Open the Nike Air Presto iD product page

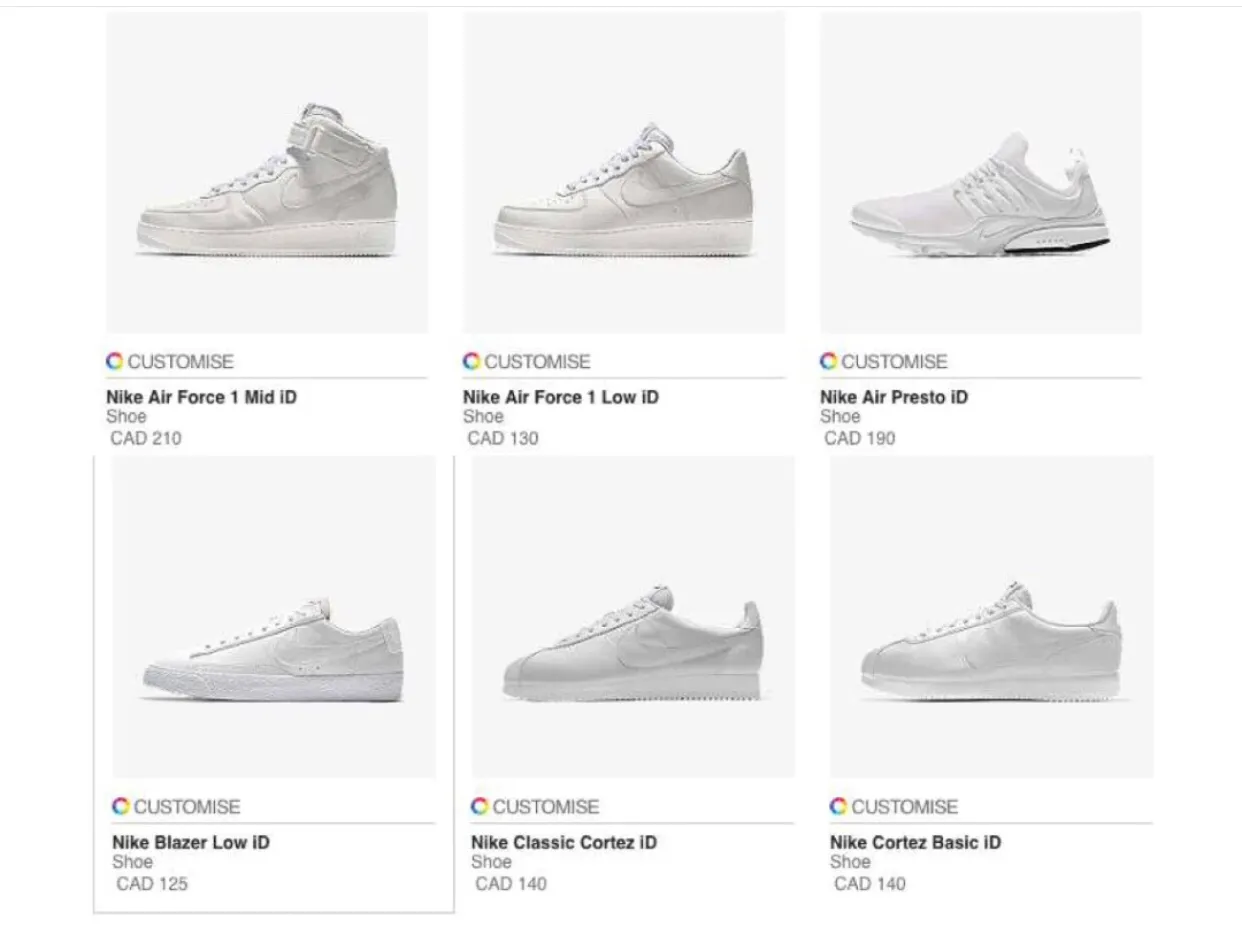pos(893,396)
